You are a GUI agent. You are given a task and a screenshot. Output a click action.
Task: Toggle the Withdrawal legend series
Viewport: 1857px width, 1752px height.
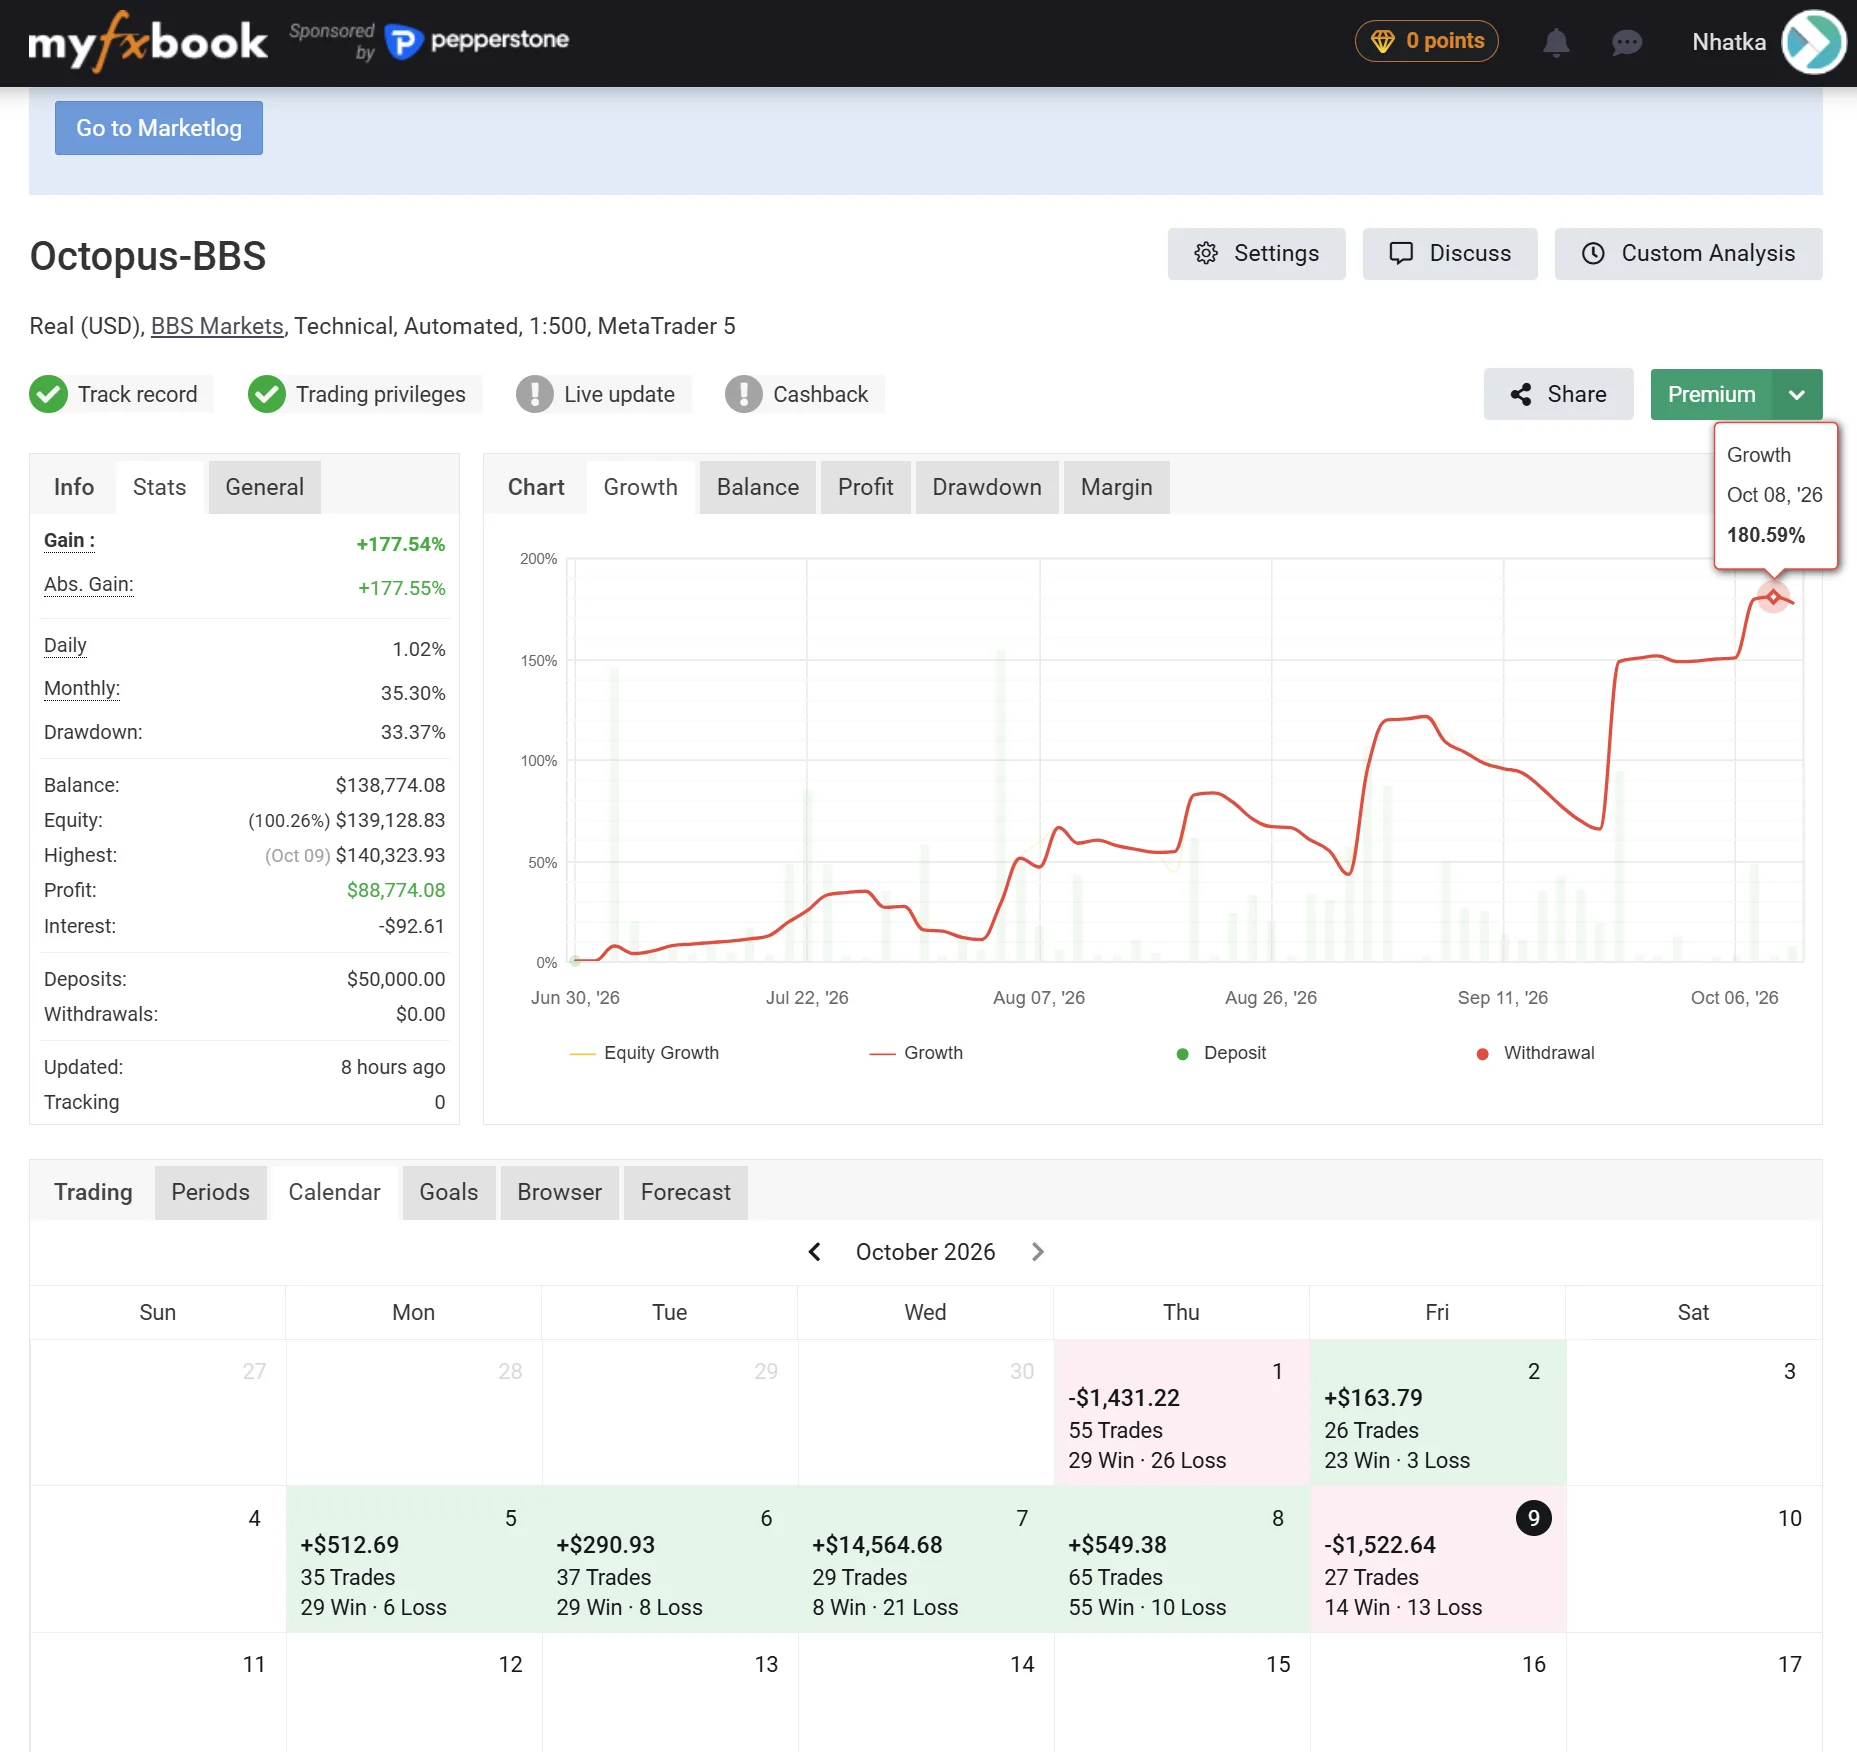tap(1535, 1053)
